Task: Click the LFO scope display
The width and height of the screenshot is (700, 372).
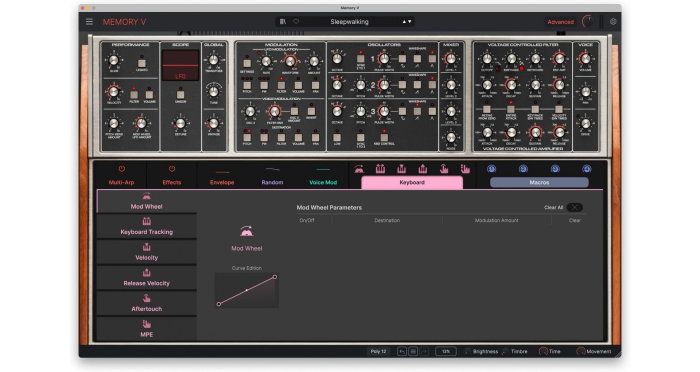Action: click(x=180, y=65)
